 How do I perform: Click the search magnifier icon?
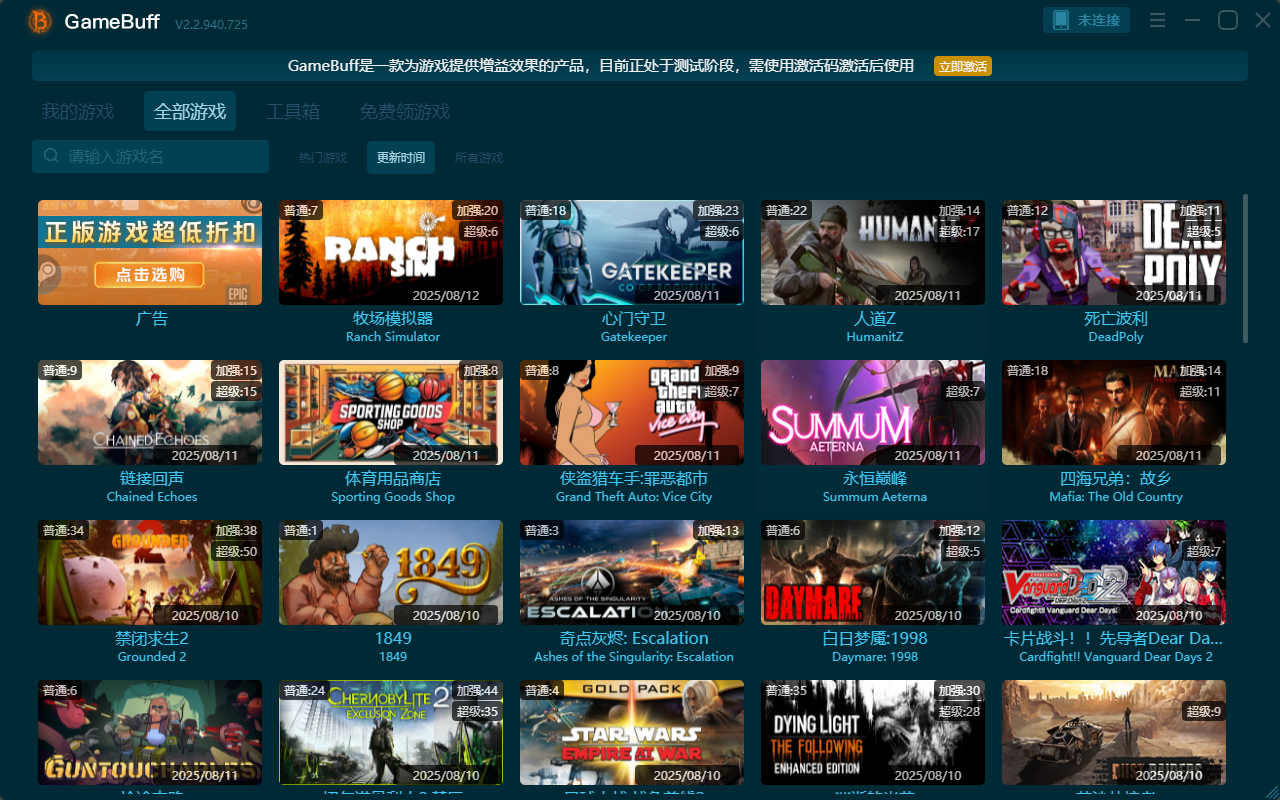51,156
